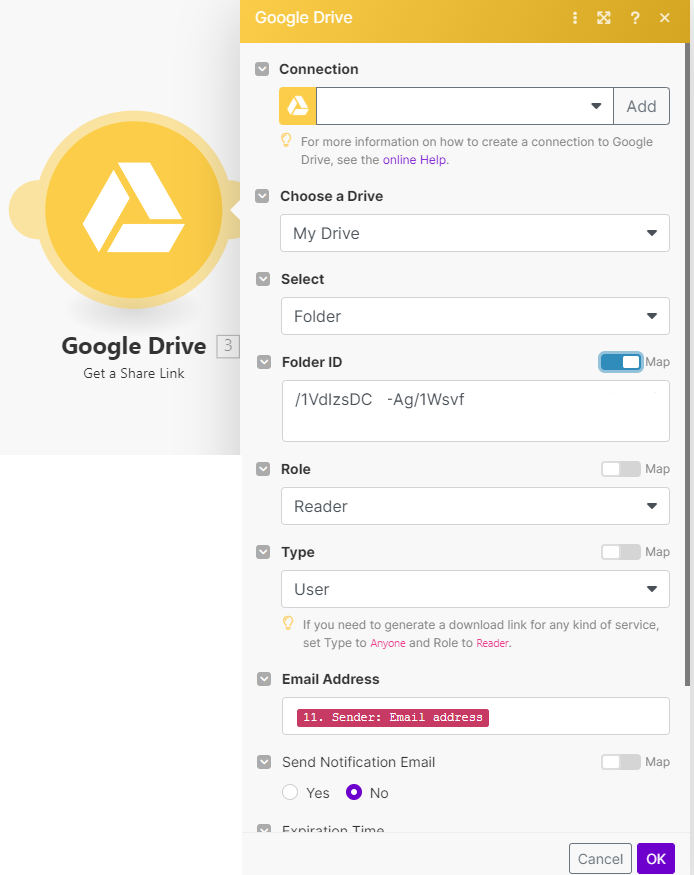694x875 pixels.
Task: Close the Google Drive settings panel
Action: point(664,18)
